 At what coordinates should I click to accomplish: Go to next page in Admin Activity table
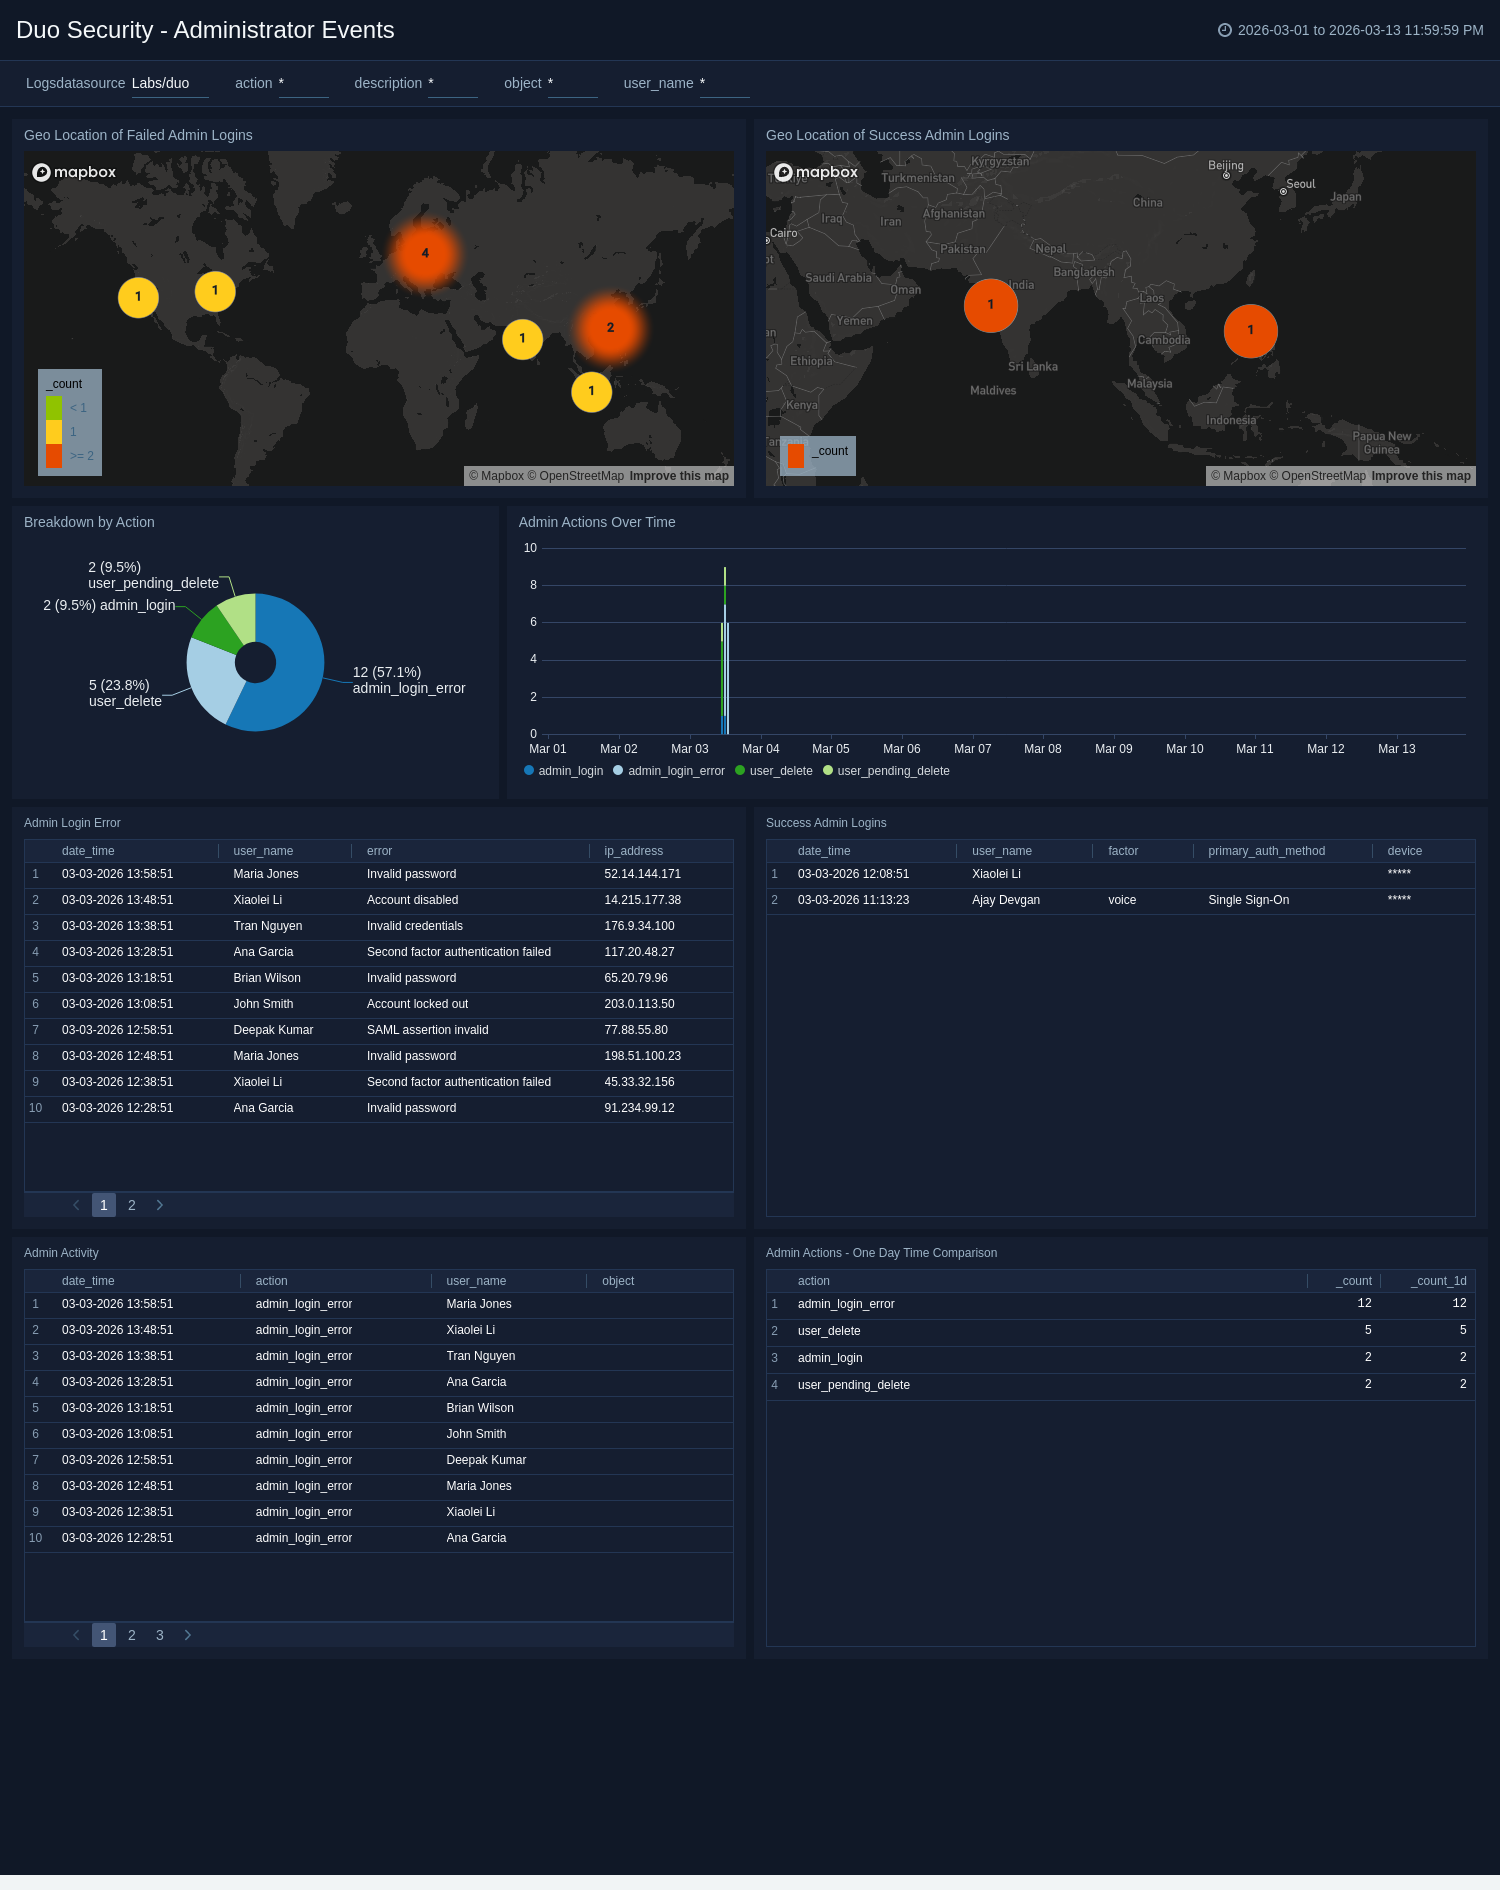pyautogui.click(x=188, y=1635)
